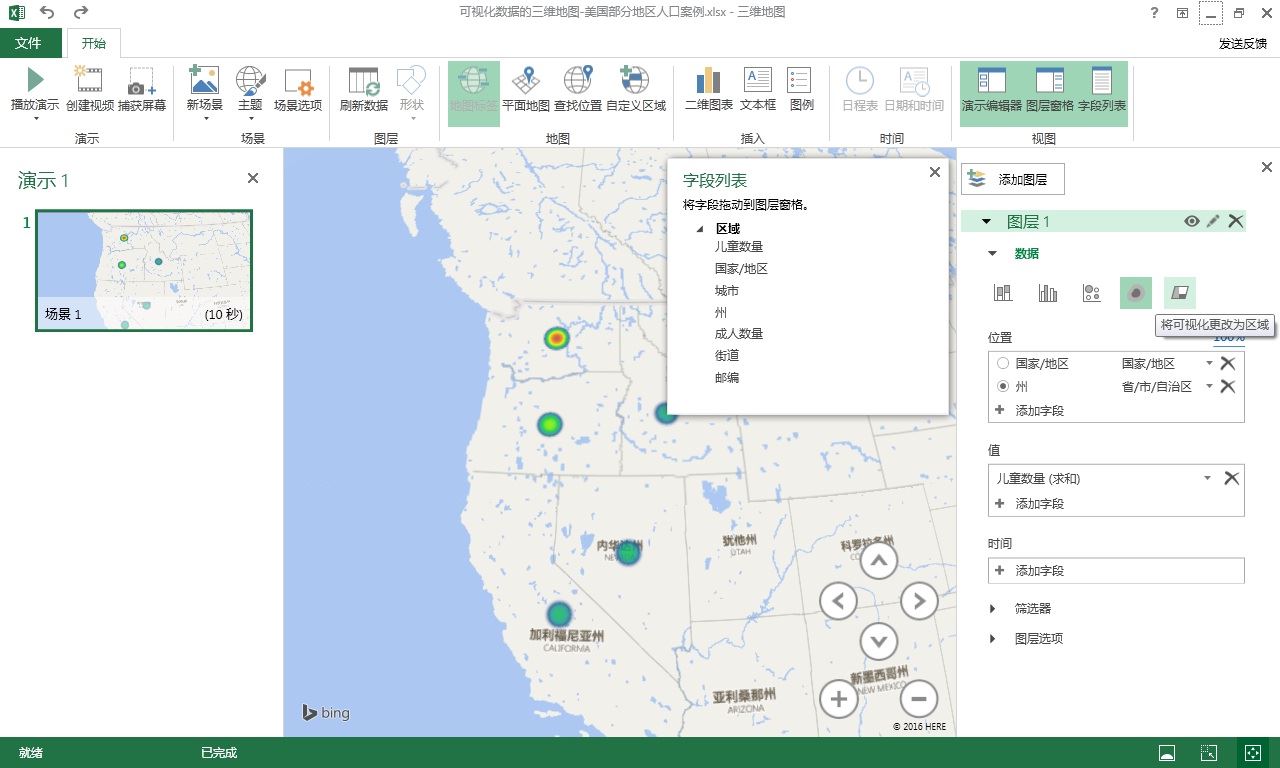Select 成人数量 in the field list
Image resolution: width=1280 pixels, height=768 pixels.
pyautogui.click(x=739, y=334)
